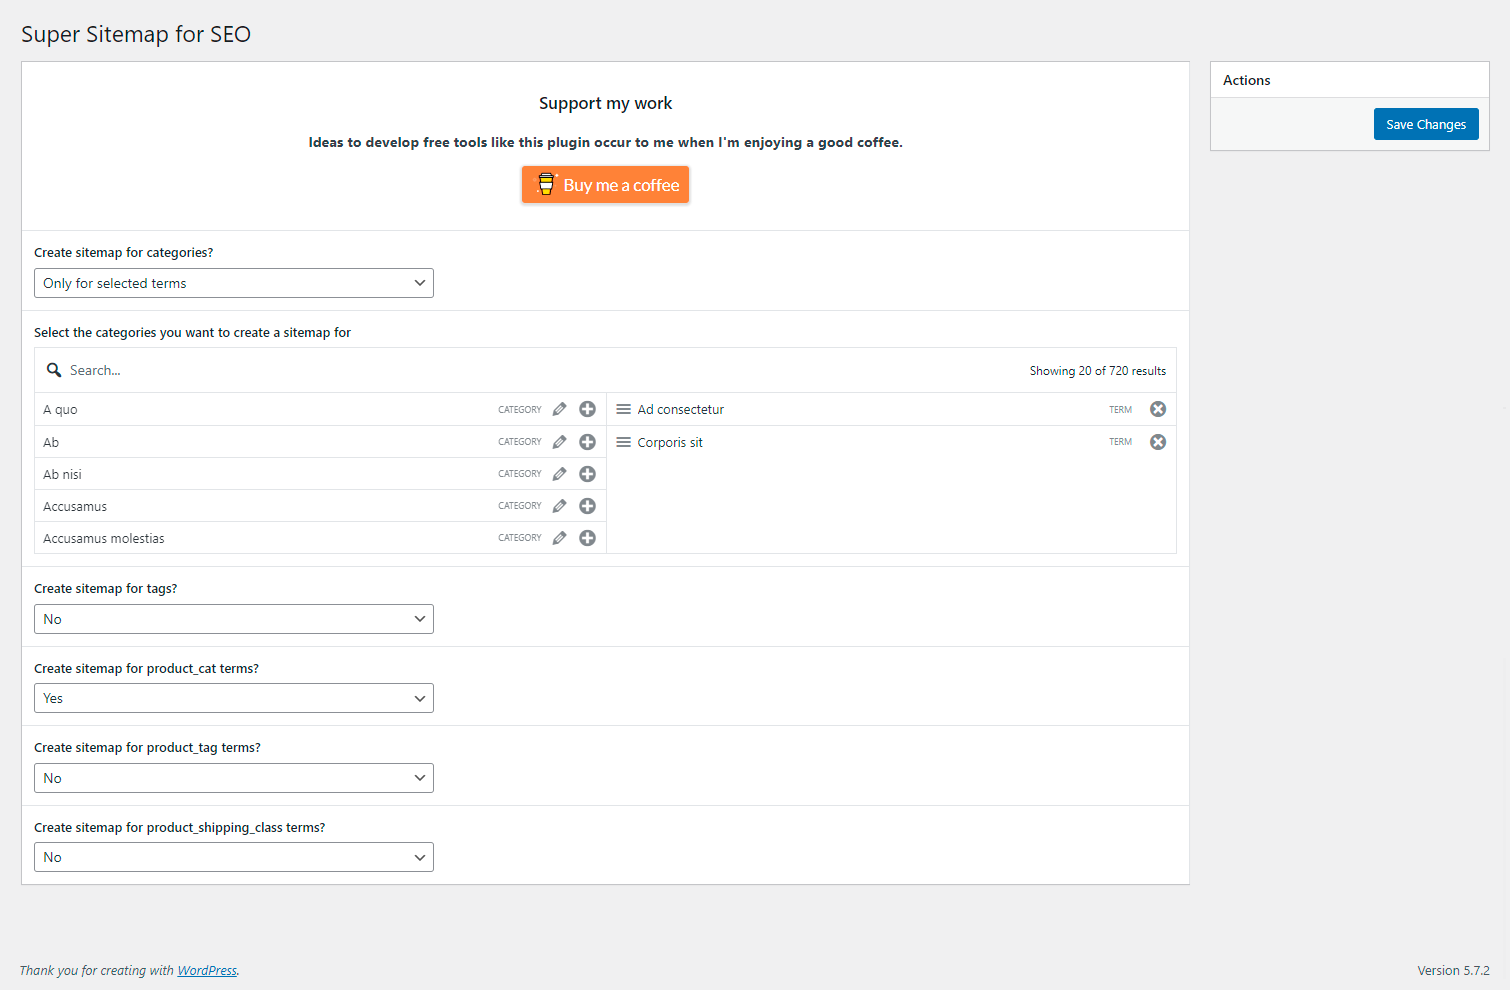Open the "Create sitemap for tags" dropdown
The height and width of the screenshot is (990, 1510).
pos(233,619)
